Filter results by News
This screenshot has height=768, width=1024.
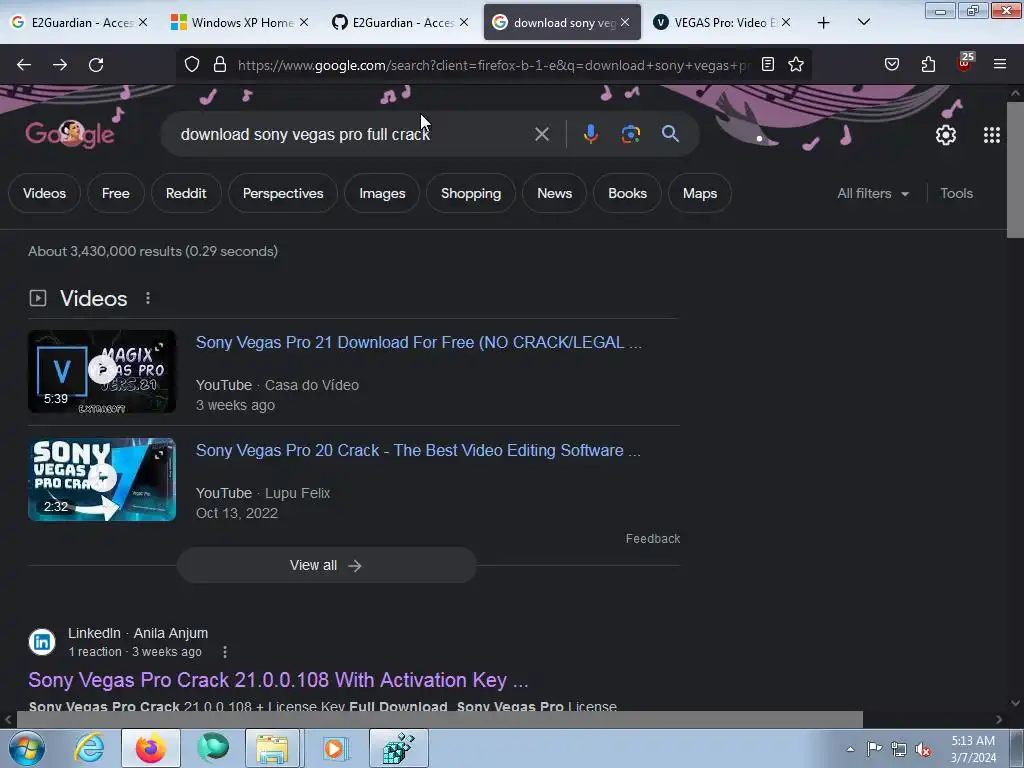click(x=554, y=193)
